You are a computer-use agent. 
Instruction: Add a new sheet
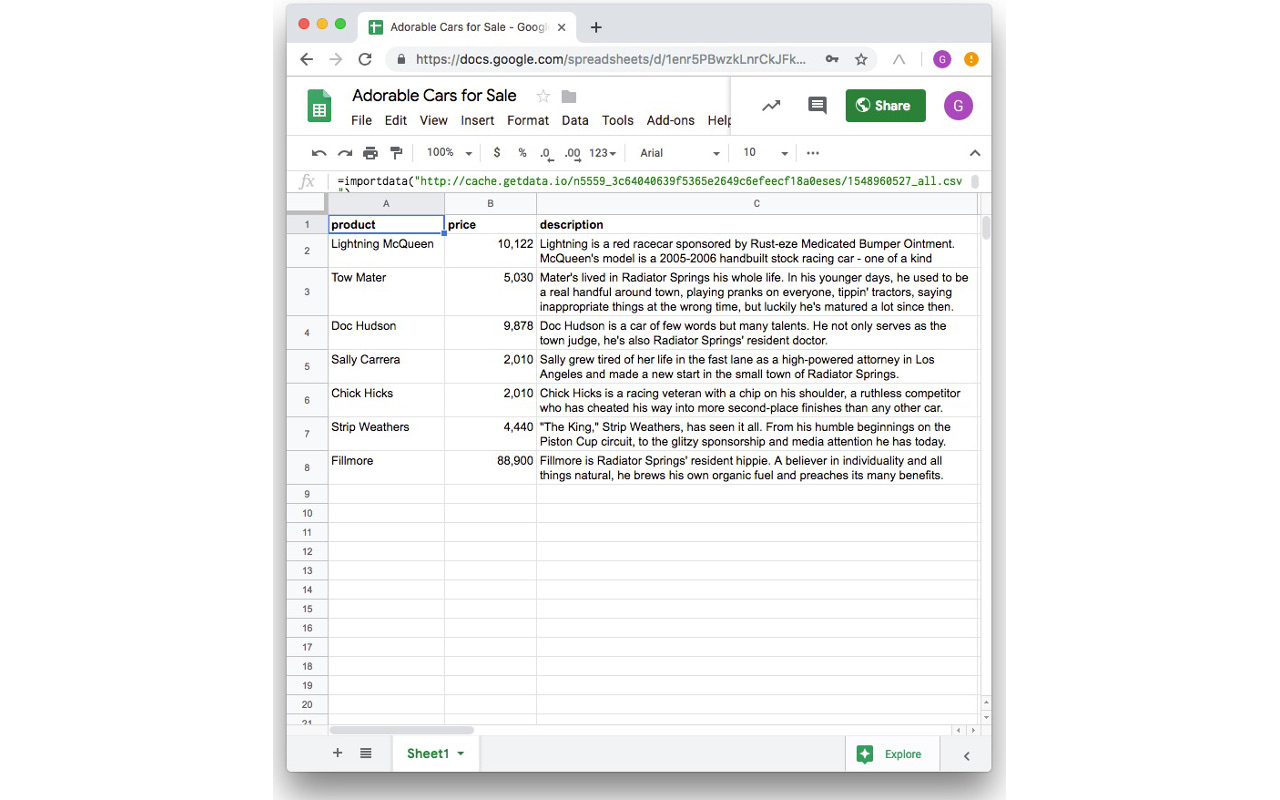point(337,753)
